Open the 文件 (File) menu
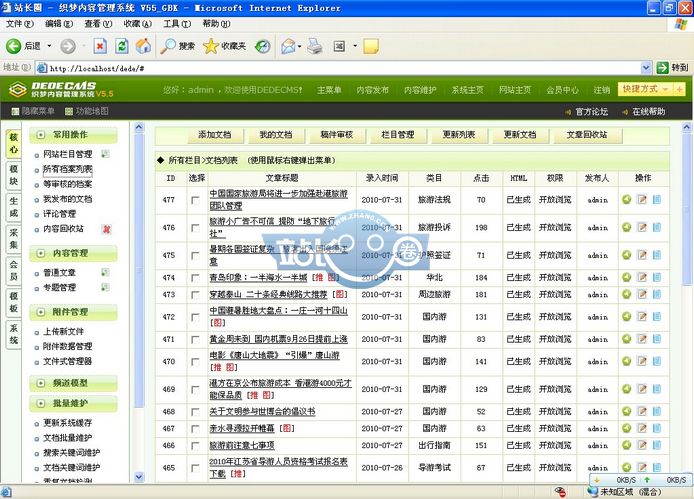 (19, 23)
